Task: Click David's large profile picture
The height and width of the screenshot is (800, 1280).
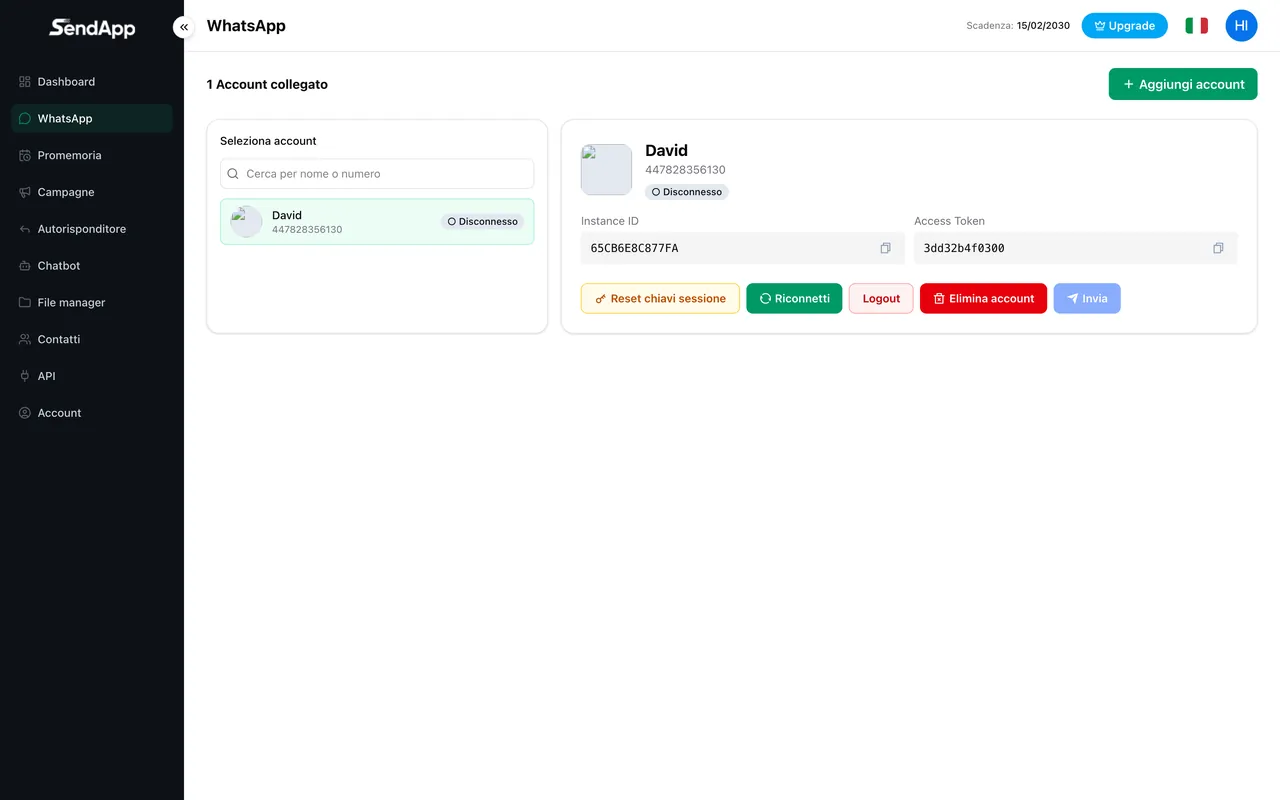Action: [x=606, y=170]
